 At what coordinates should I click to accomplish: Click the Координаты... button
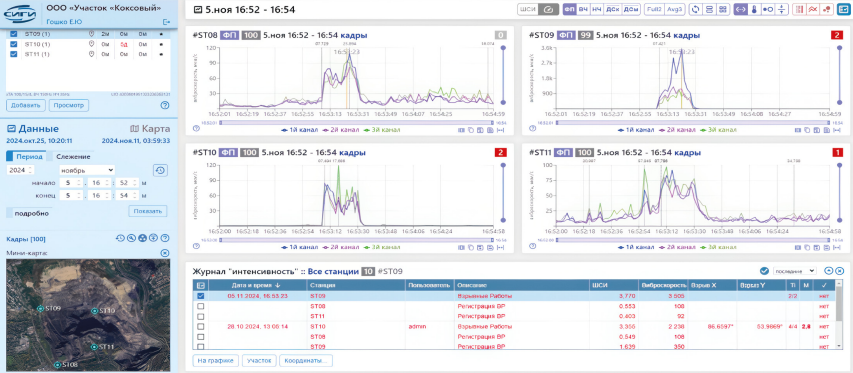[306, 360]
